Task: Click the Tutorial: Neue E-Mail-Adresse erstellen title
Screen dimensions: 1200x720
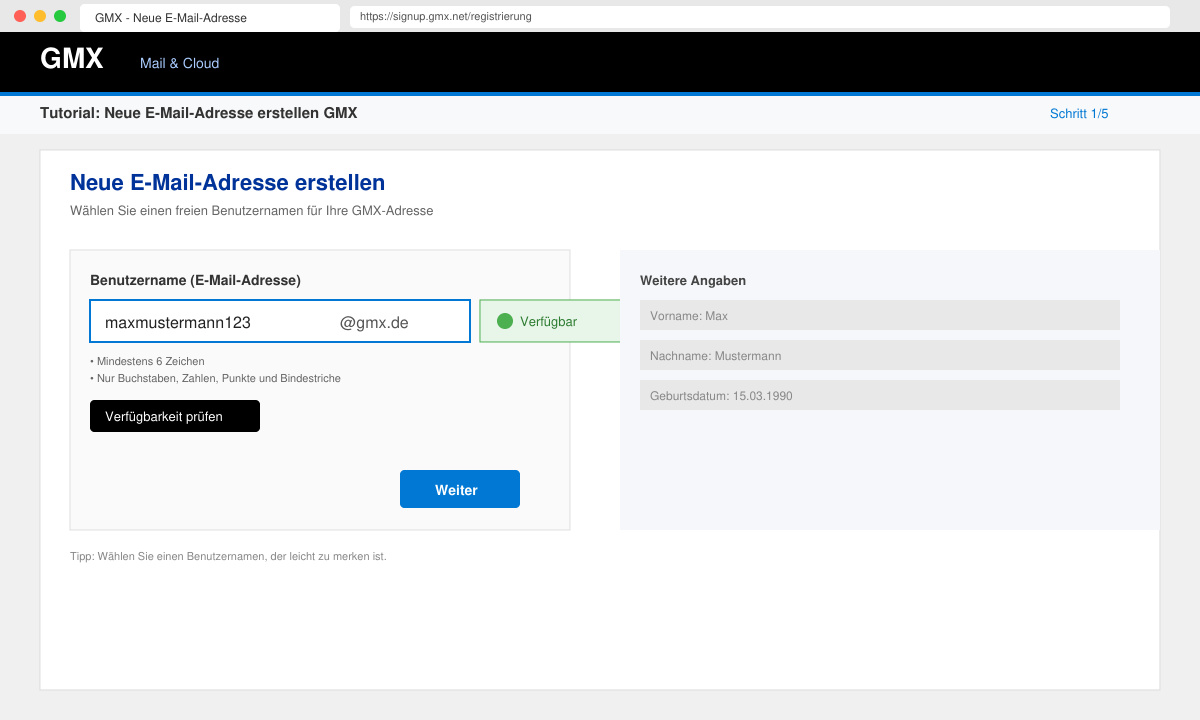Action: (198, 113)
